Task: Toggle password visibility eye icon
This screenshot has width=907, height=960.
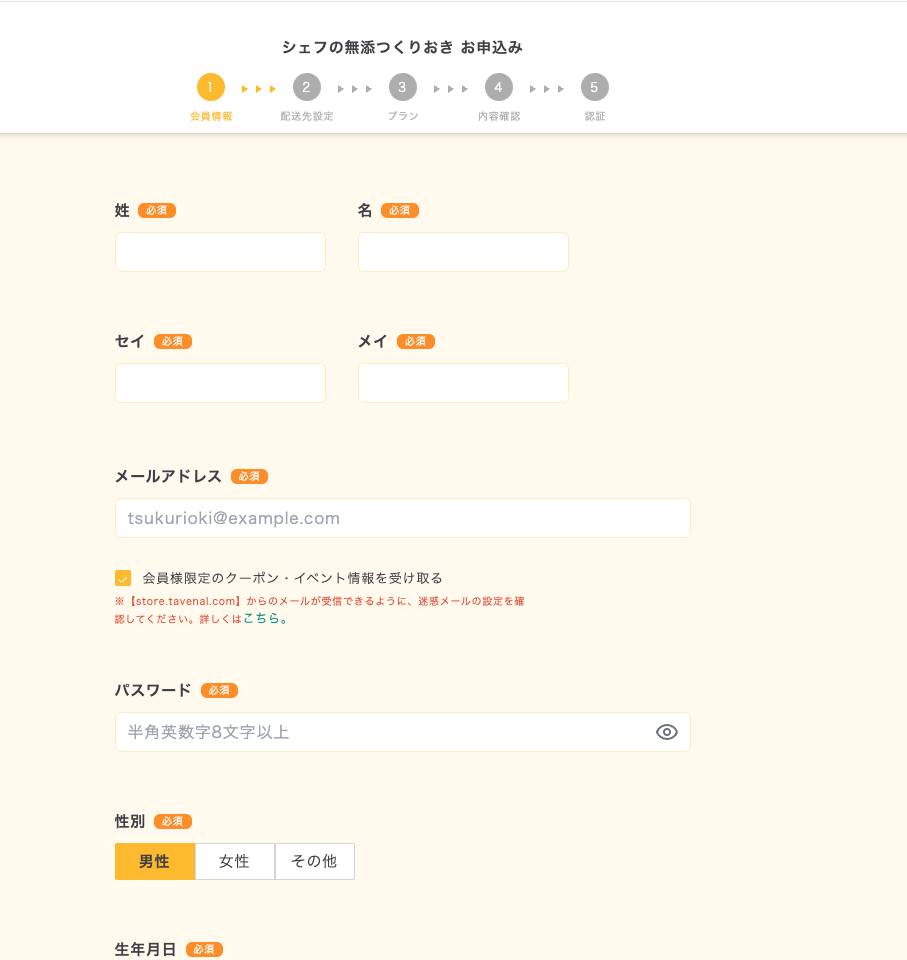Action: click(666, 732)
